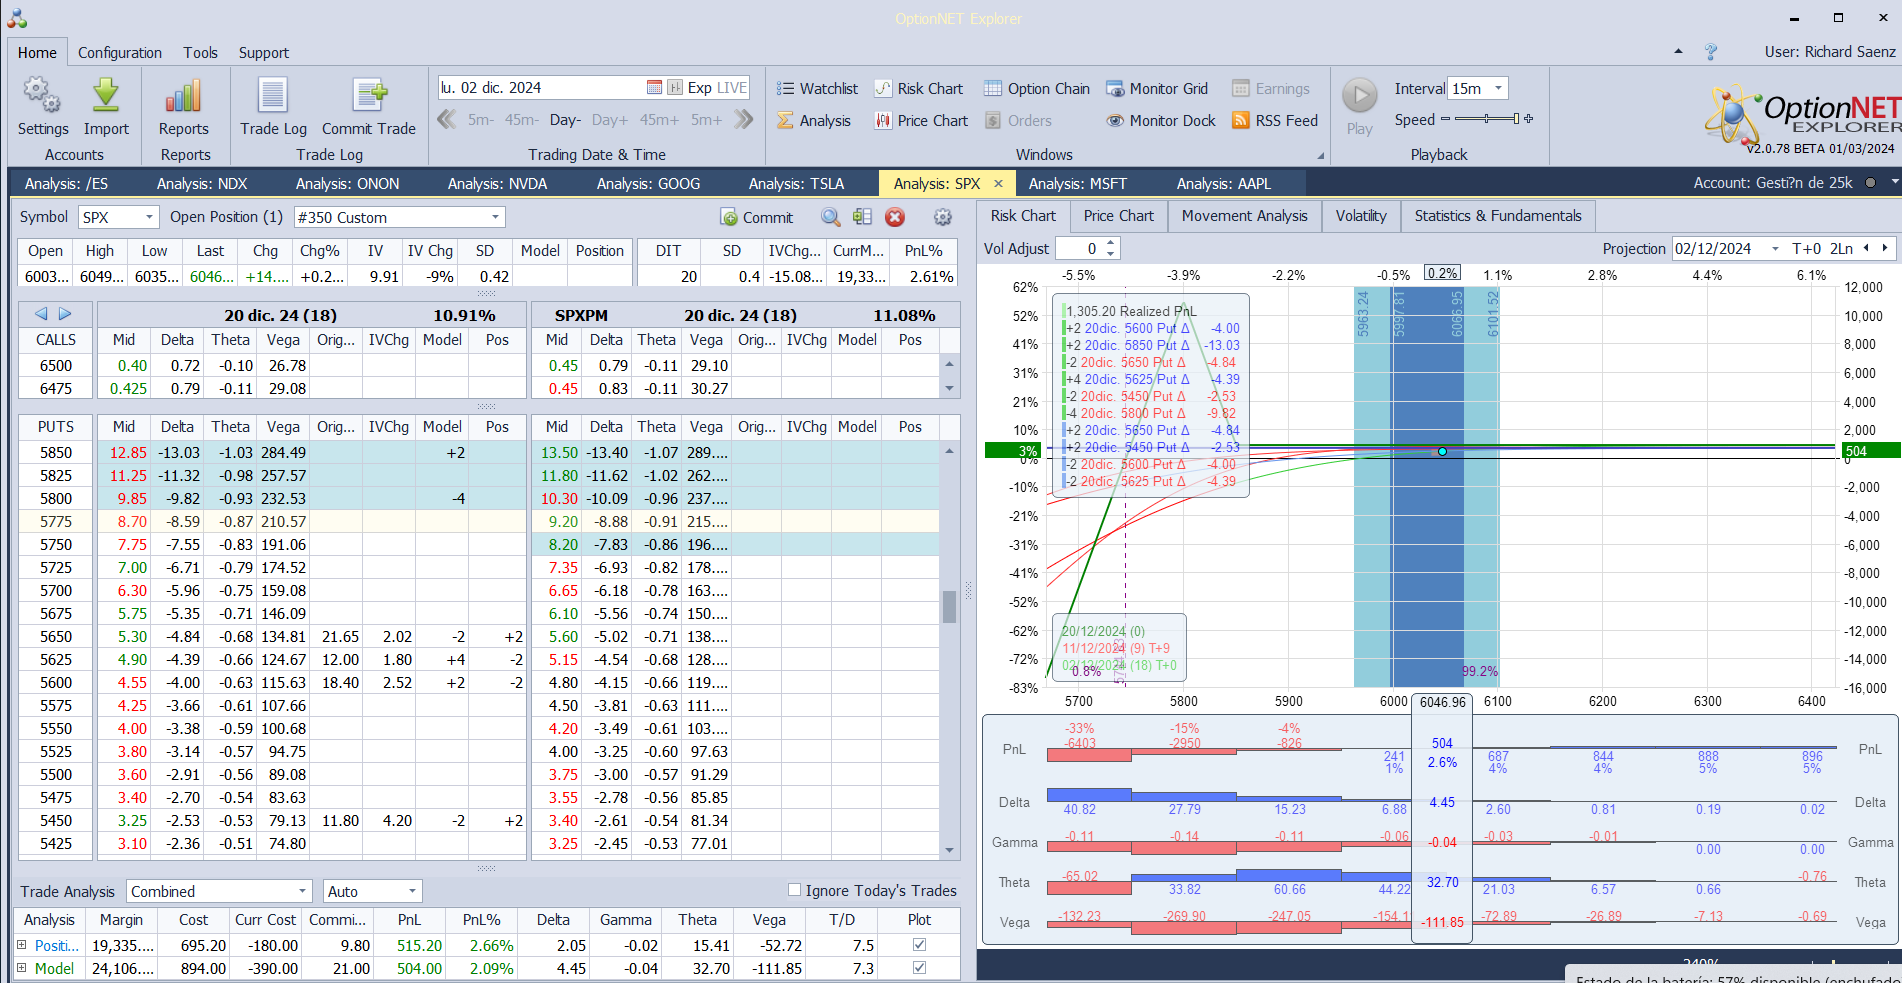The height and width of the screenshot is (983, 1902).
Task: Click the red X delete position icon
Action: point(895,217)
